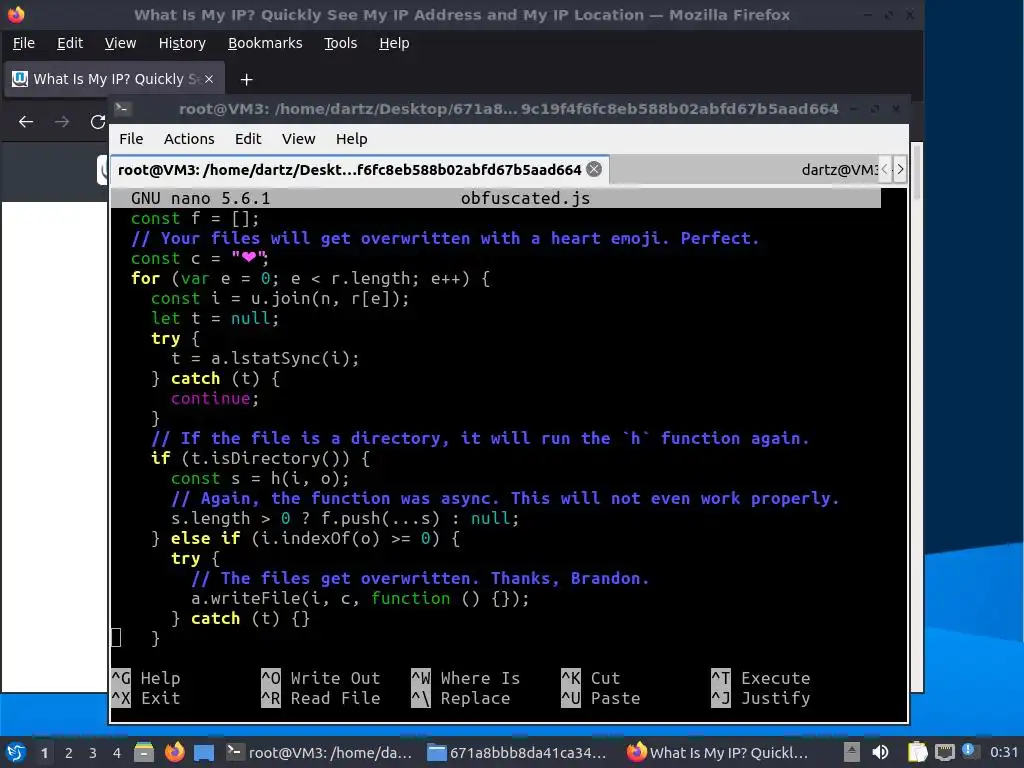Close the root@VM3 terminal tab
Viewport: 1024px width, 768px height.
coord(594,170)
